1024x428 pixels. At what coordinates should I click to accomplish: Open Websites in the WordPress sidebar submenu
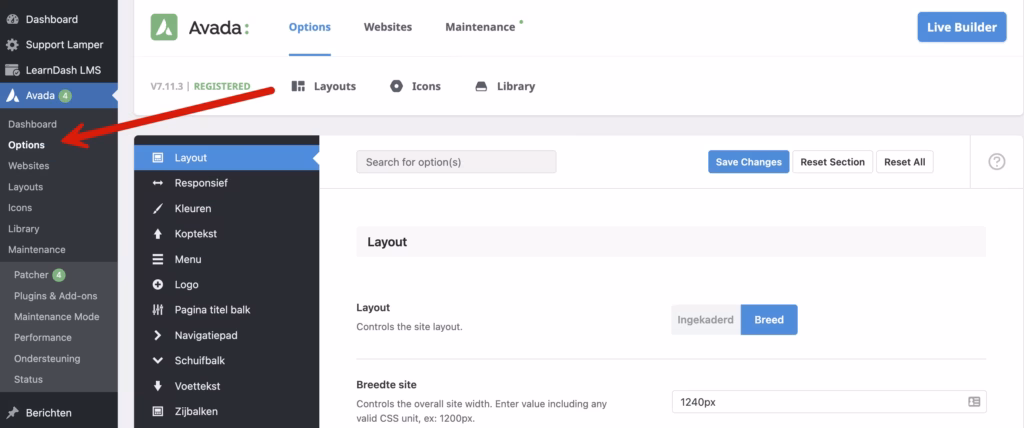(28, 166)
